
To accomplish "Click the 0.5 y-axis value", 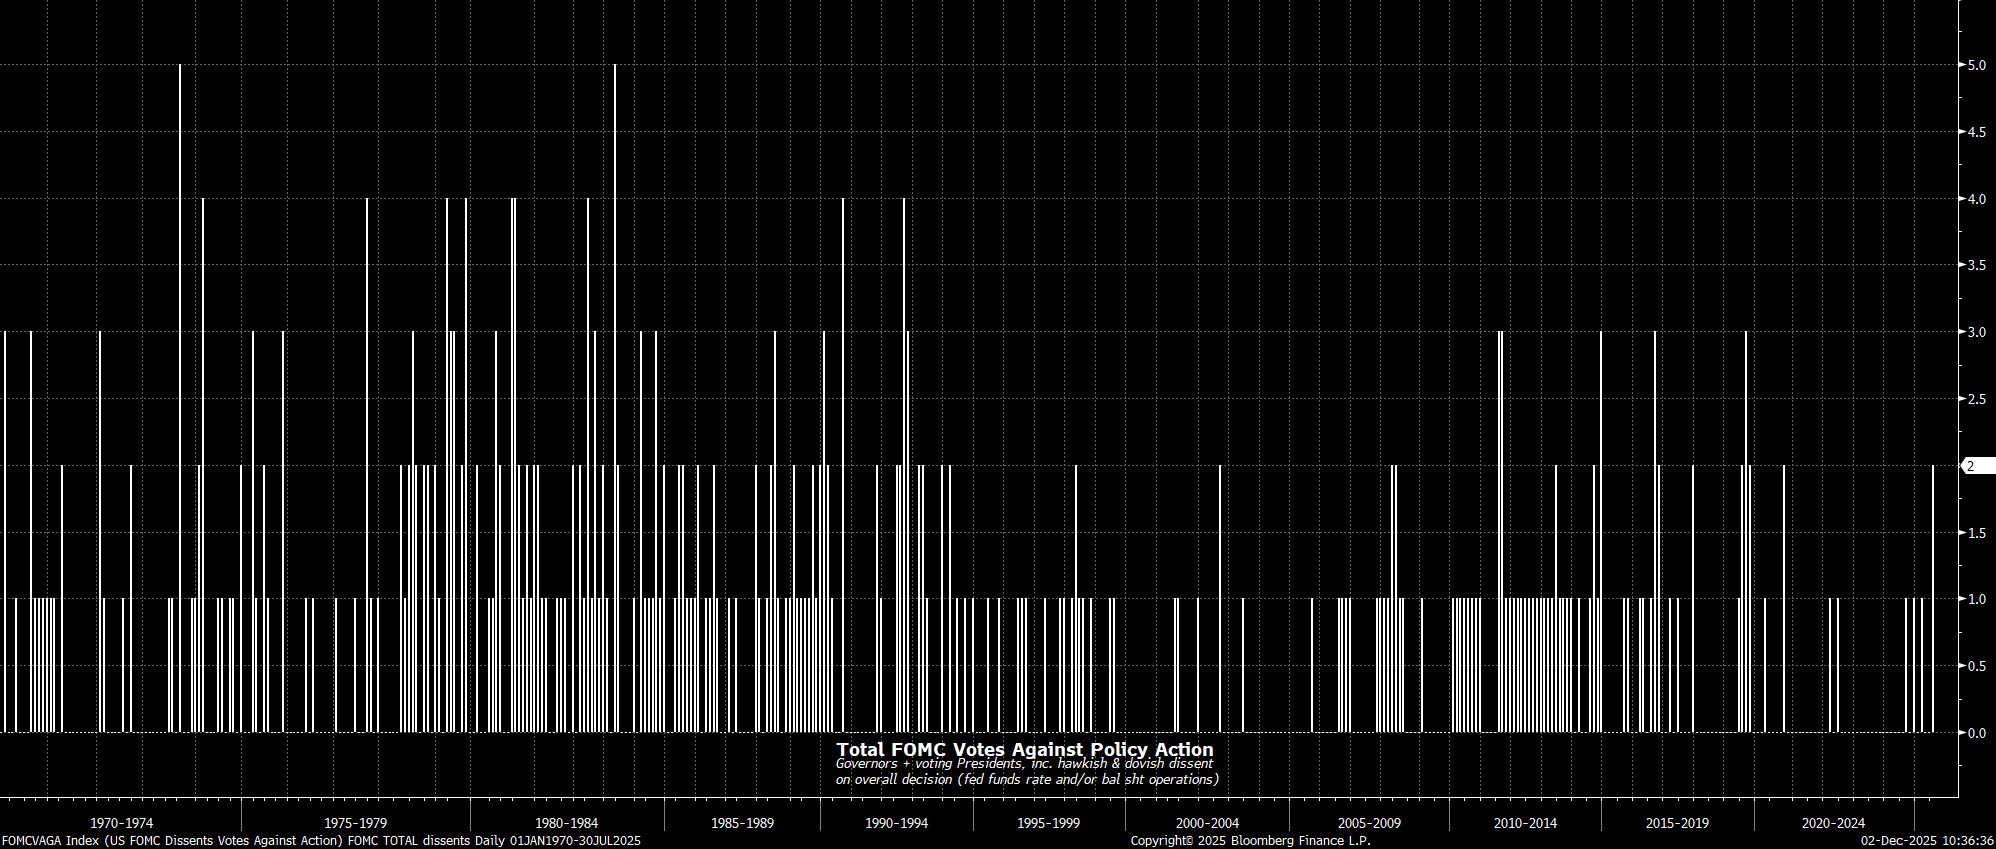I will pyautogui.click(x=1976, y=666).
